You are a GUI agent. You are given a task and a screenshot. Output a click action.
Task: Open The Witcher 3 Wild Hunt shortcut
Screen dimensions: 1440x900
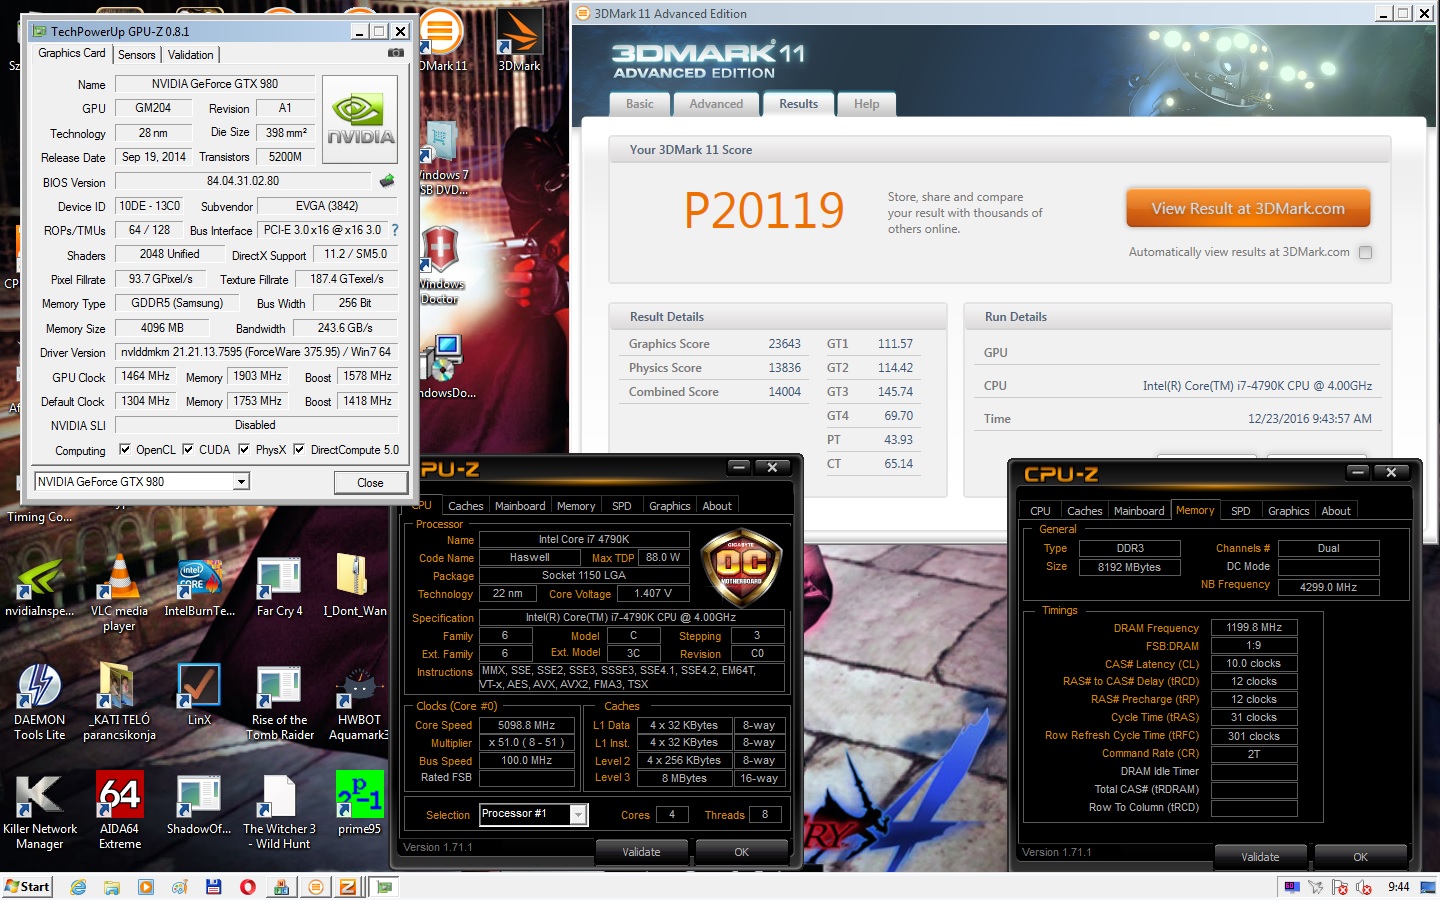point(279,811)
